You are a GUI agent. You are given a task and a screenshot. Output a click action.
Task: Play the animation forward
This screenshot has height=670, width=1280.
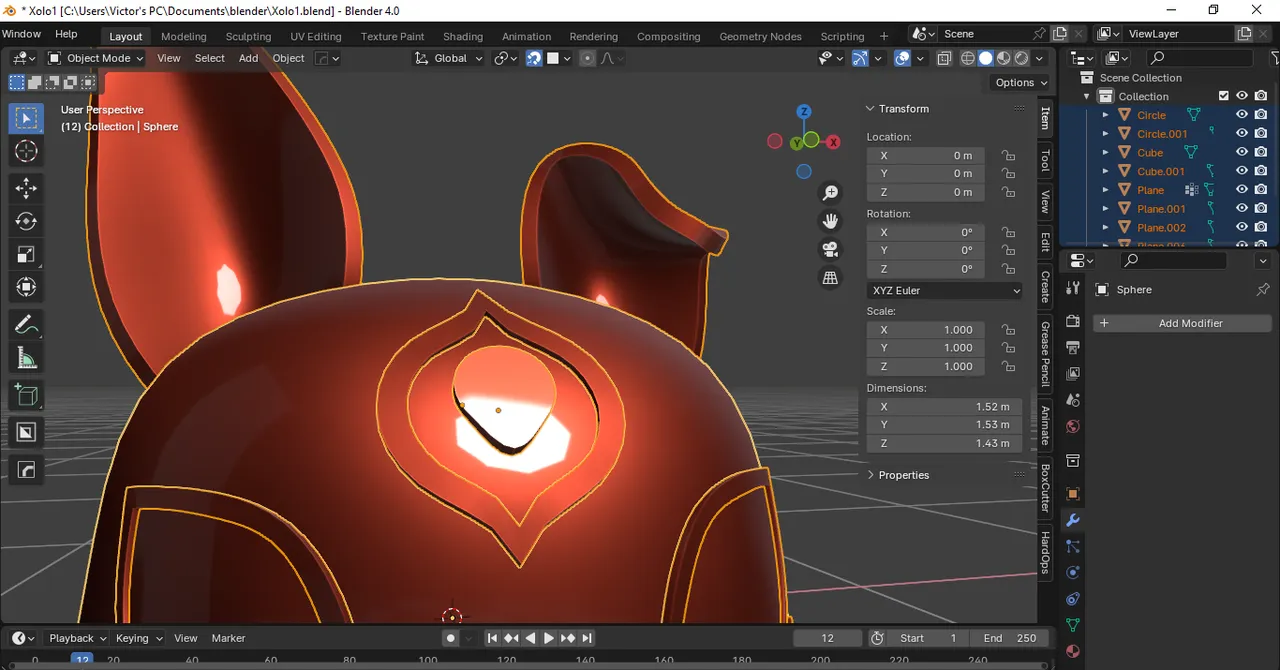tap(549, 638)
